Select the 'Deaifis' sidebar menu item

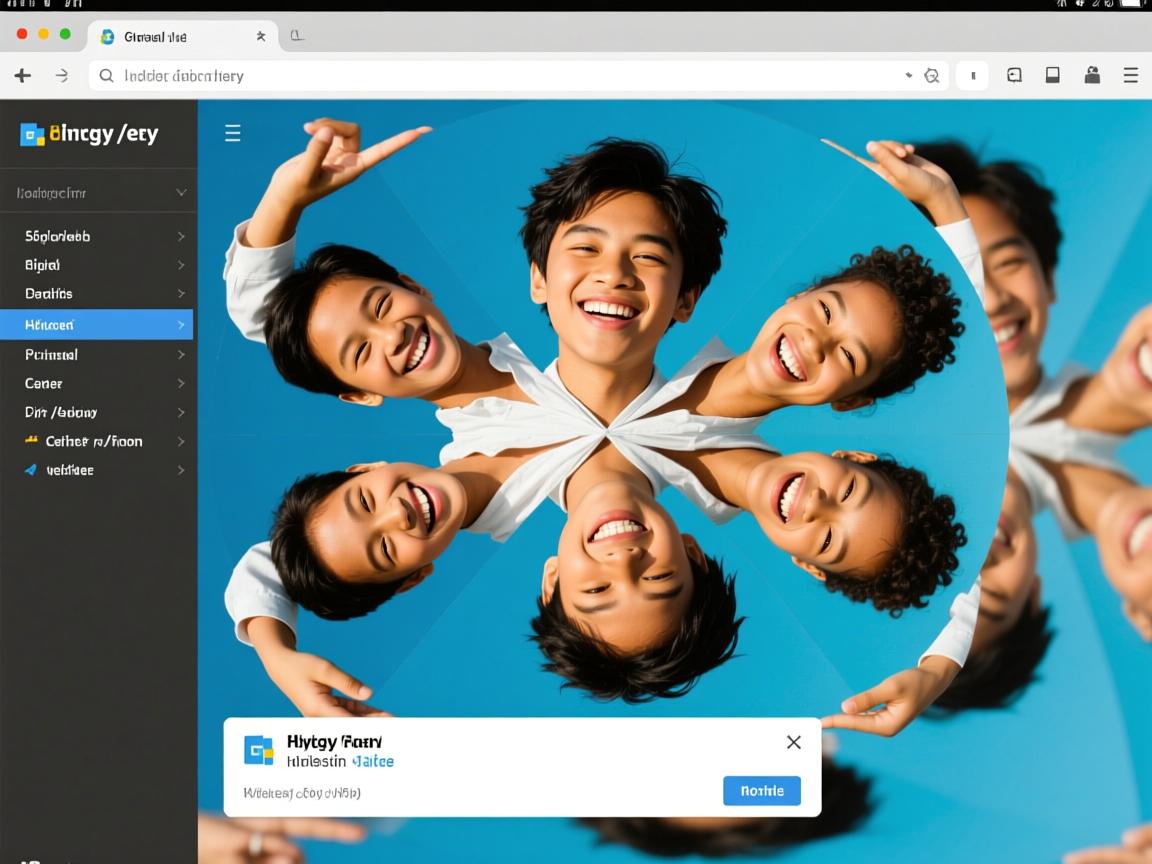(x=49, y=294)
